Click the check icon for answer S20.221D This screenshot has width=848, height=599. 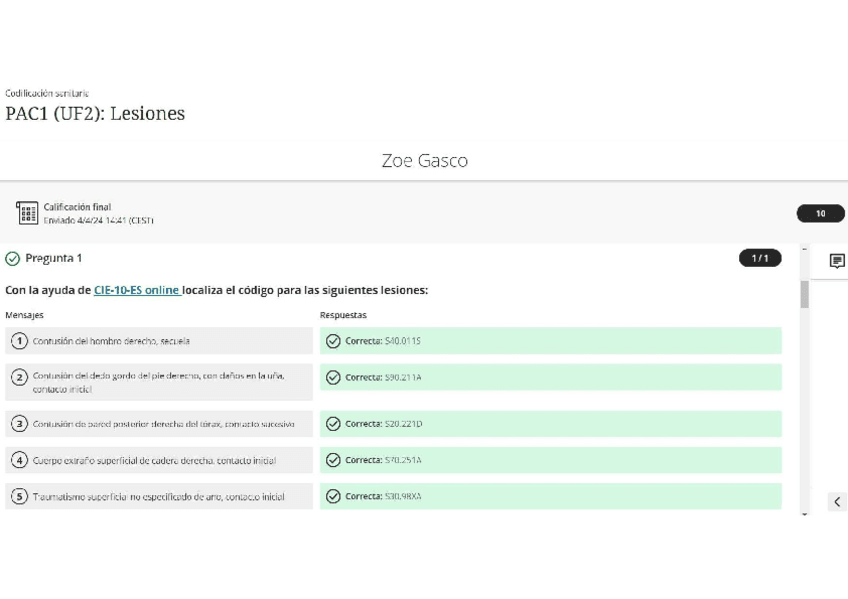pos(333,424)
